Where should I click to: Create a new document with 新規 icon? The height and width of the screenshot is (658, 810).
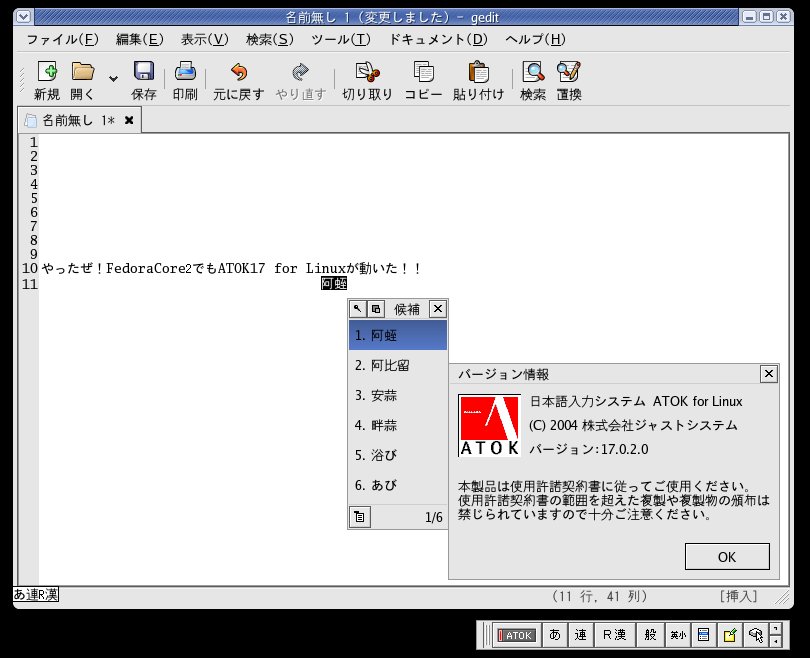(47, 80)
